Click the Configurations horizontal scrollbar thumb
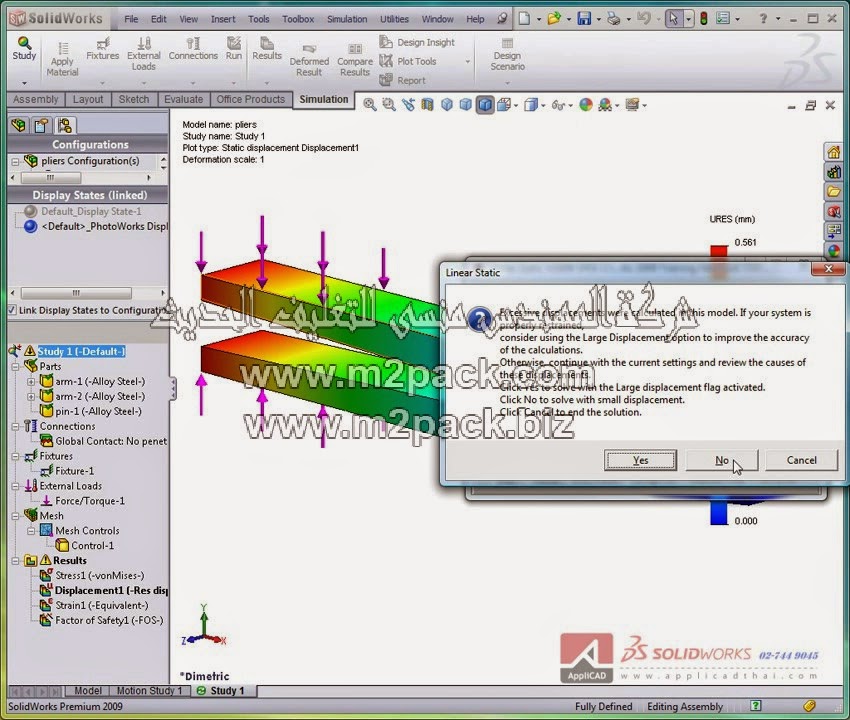Screen dimensions: 850x720 [x=51, y=178]
